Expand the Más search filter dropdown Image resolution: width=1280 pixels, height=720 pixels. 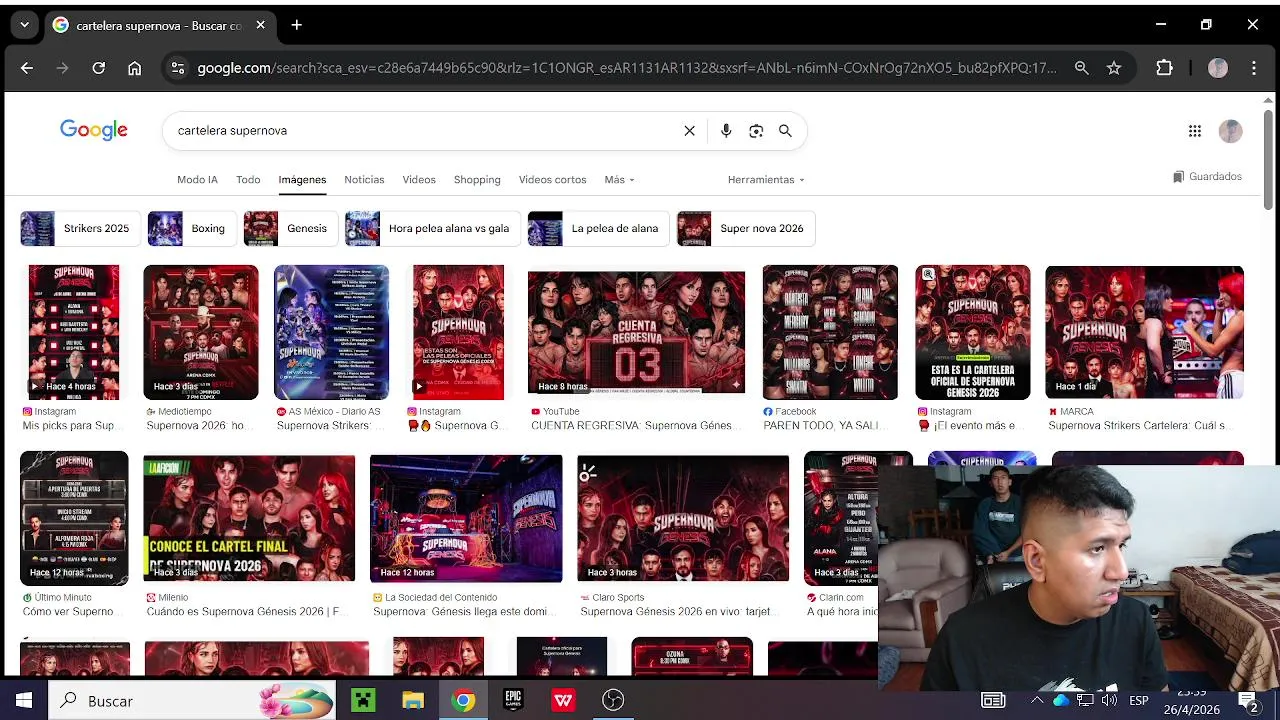tap(619, 180)
